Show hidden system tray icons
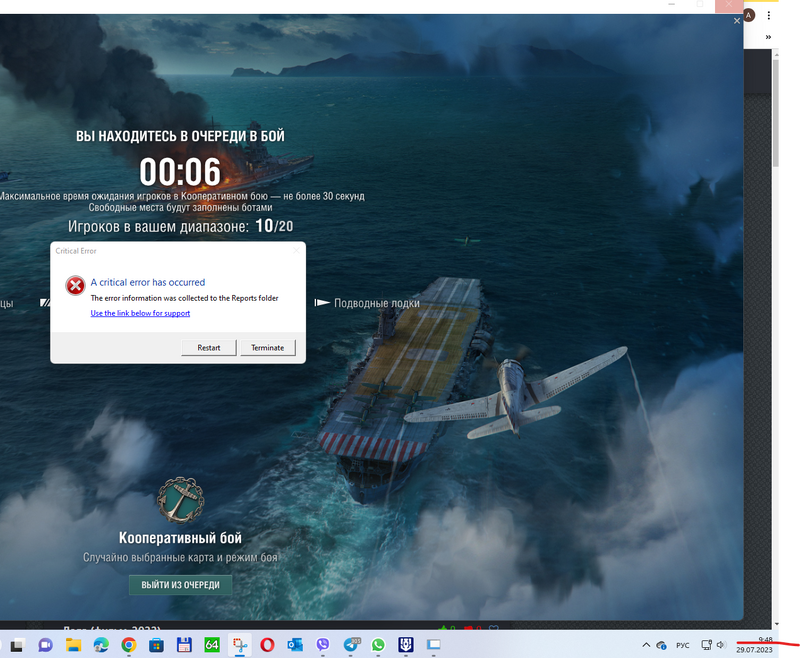Image resolution: width=800 pixels, height=658 pixels. (x=646, y=645)
